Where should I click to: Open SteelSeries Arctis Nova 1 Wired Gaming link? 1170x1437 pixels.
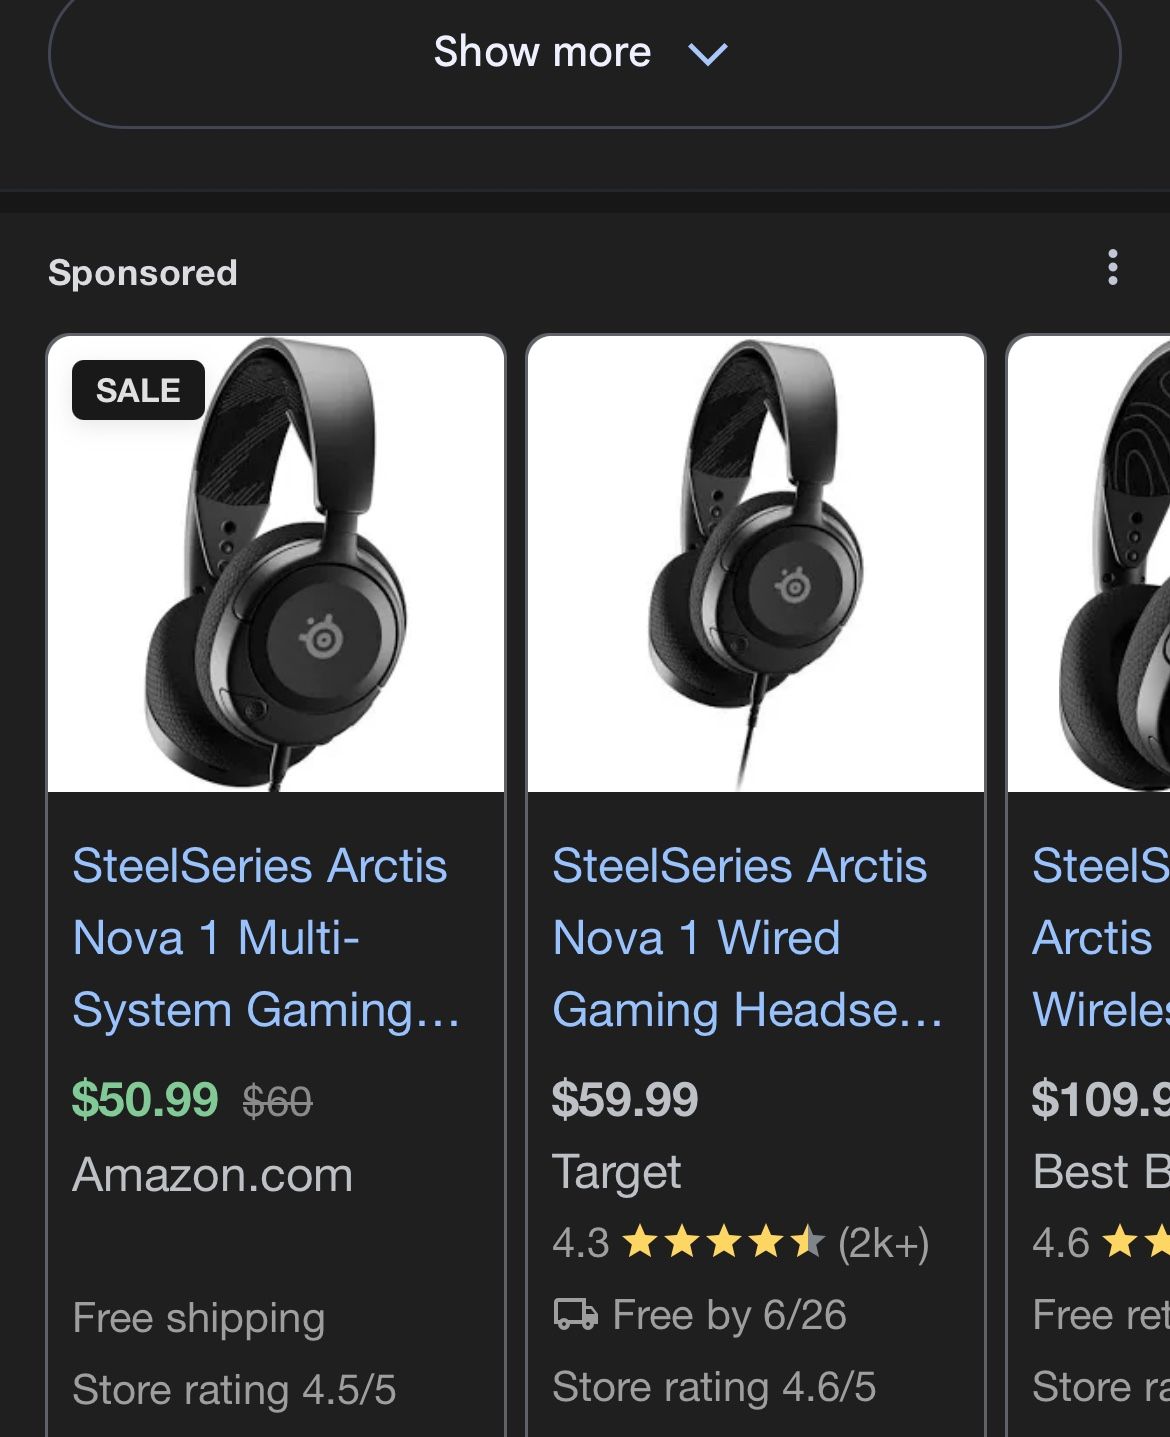(x=742, y=938)
